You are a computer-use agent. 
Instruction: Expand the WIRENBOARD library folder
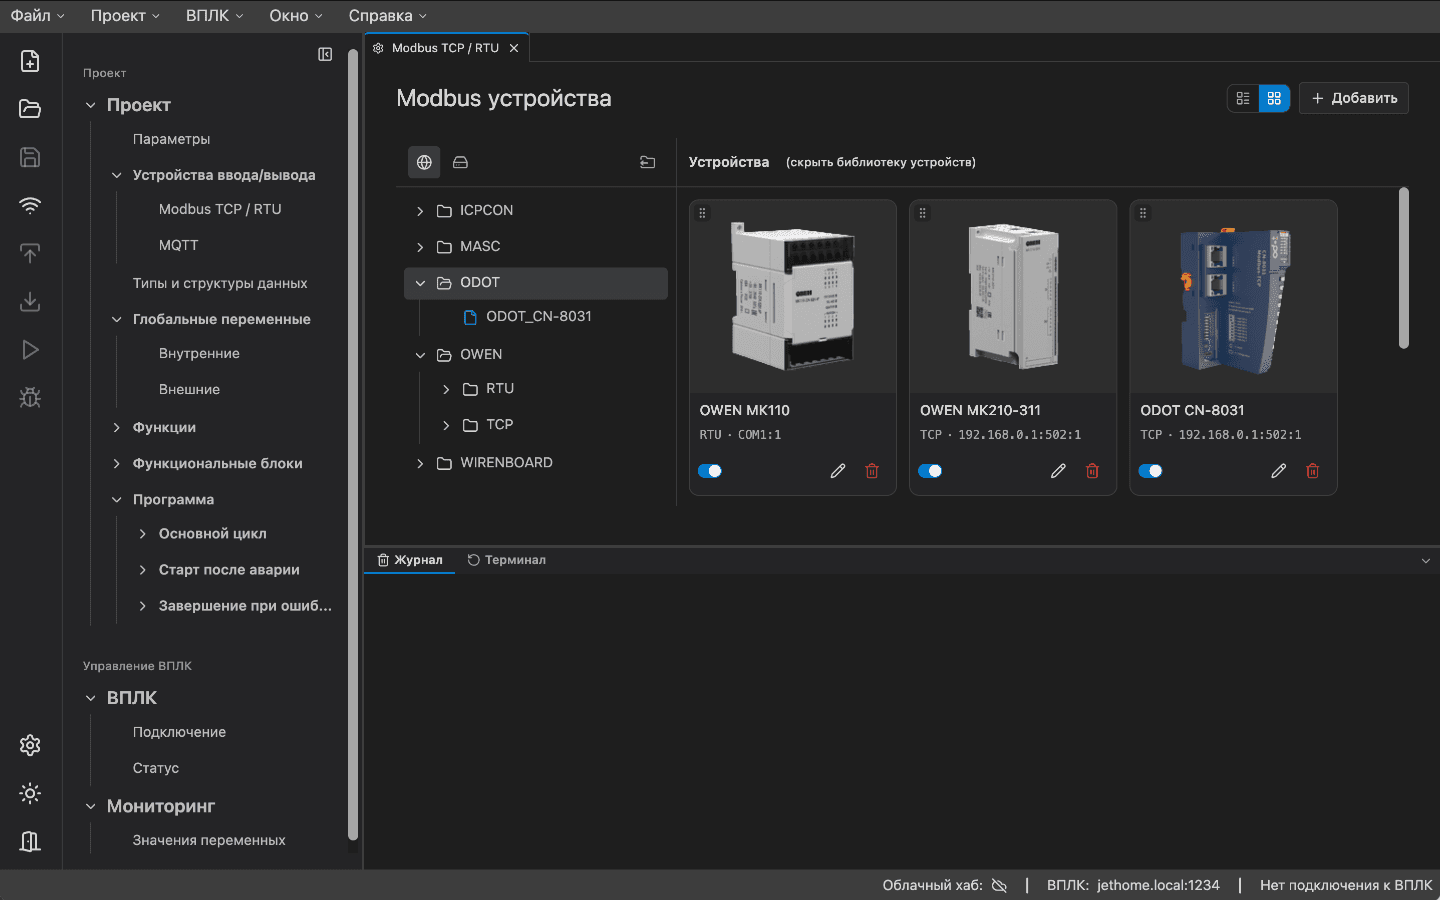pyautogui.click(x=420, y=463)
